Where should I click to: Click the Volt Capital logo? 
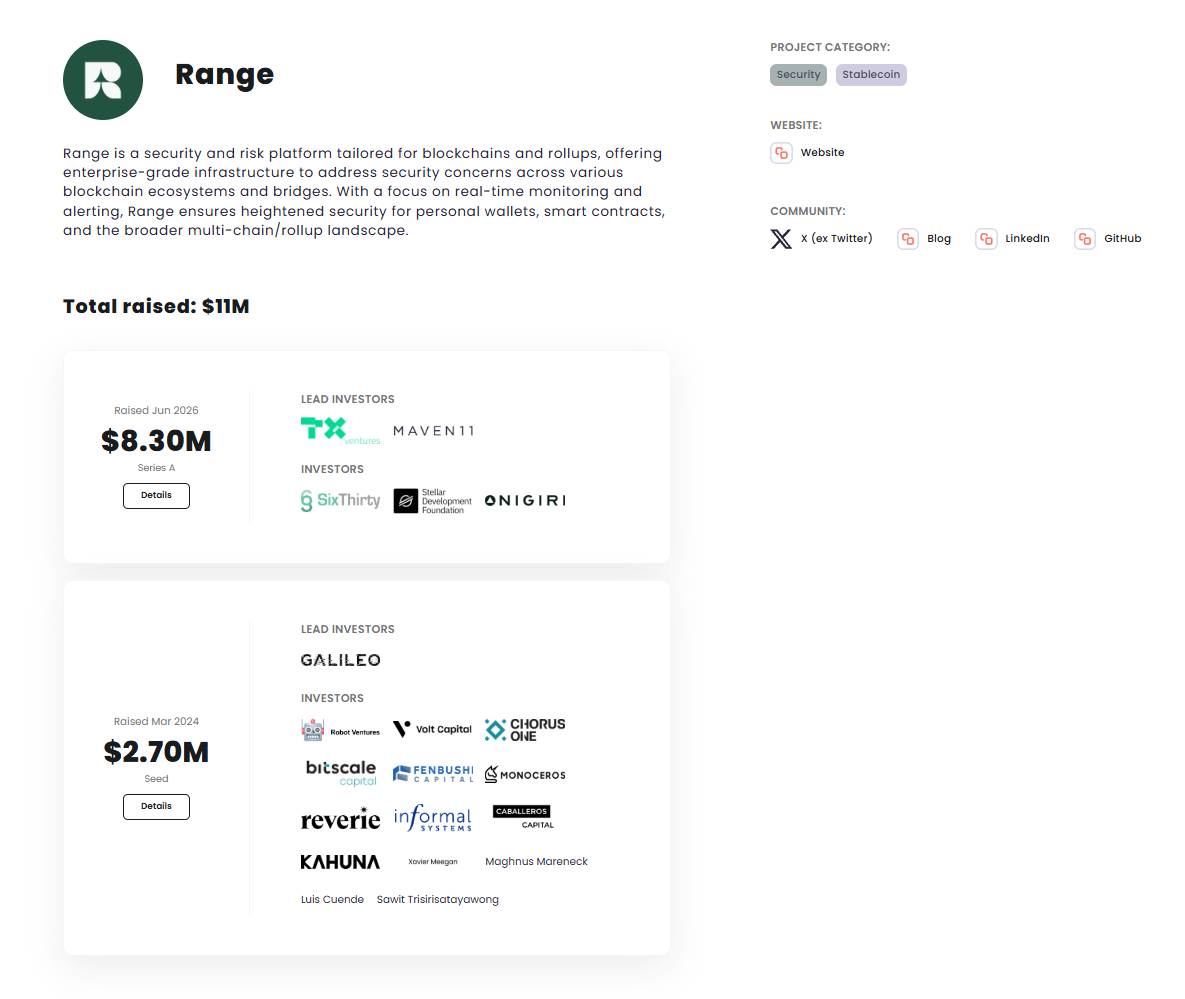[432, 729]
